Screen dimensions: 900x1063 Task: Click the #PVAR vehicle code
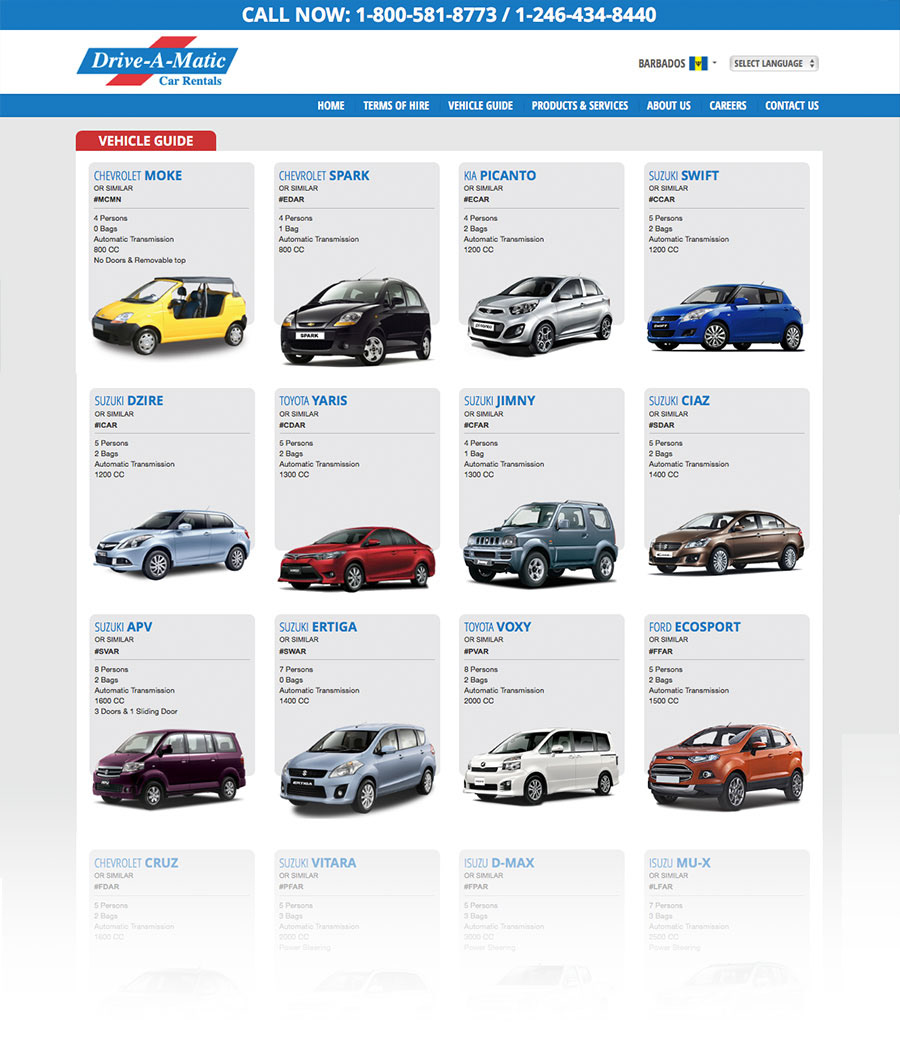coord(476,651)
